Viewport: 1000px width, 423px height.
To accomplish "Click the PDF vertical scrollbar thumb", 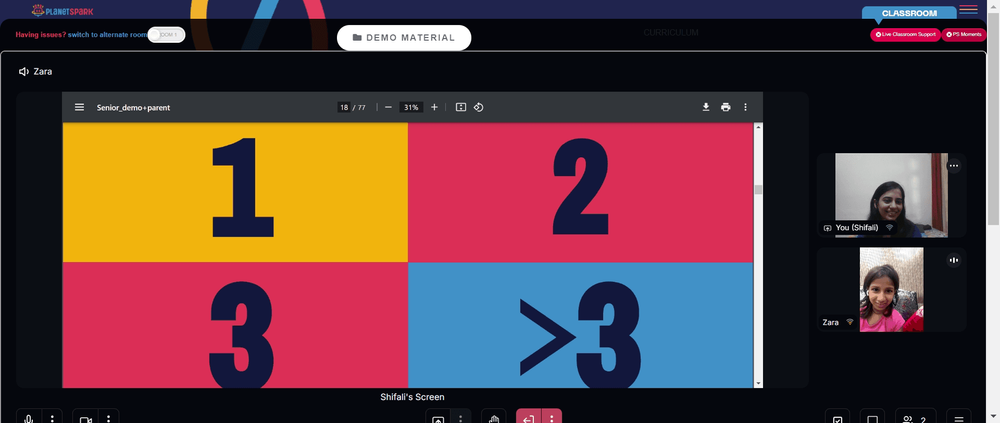I will [x=758, y=189].
